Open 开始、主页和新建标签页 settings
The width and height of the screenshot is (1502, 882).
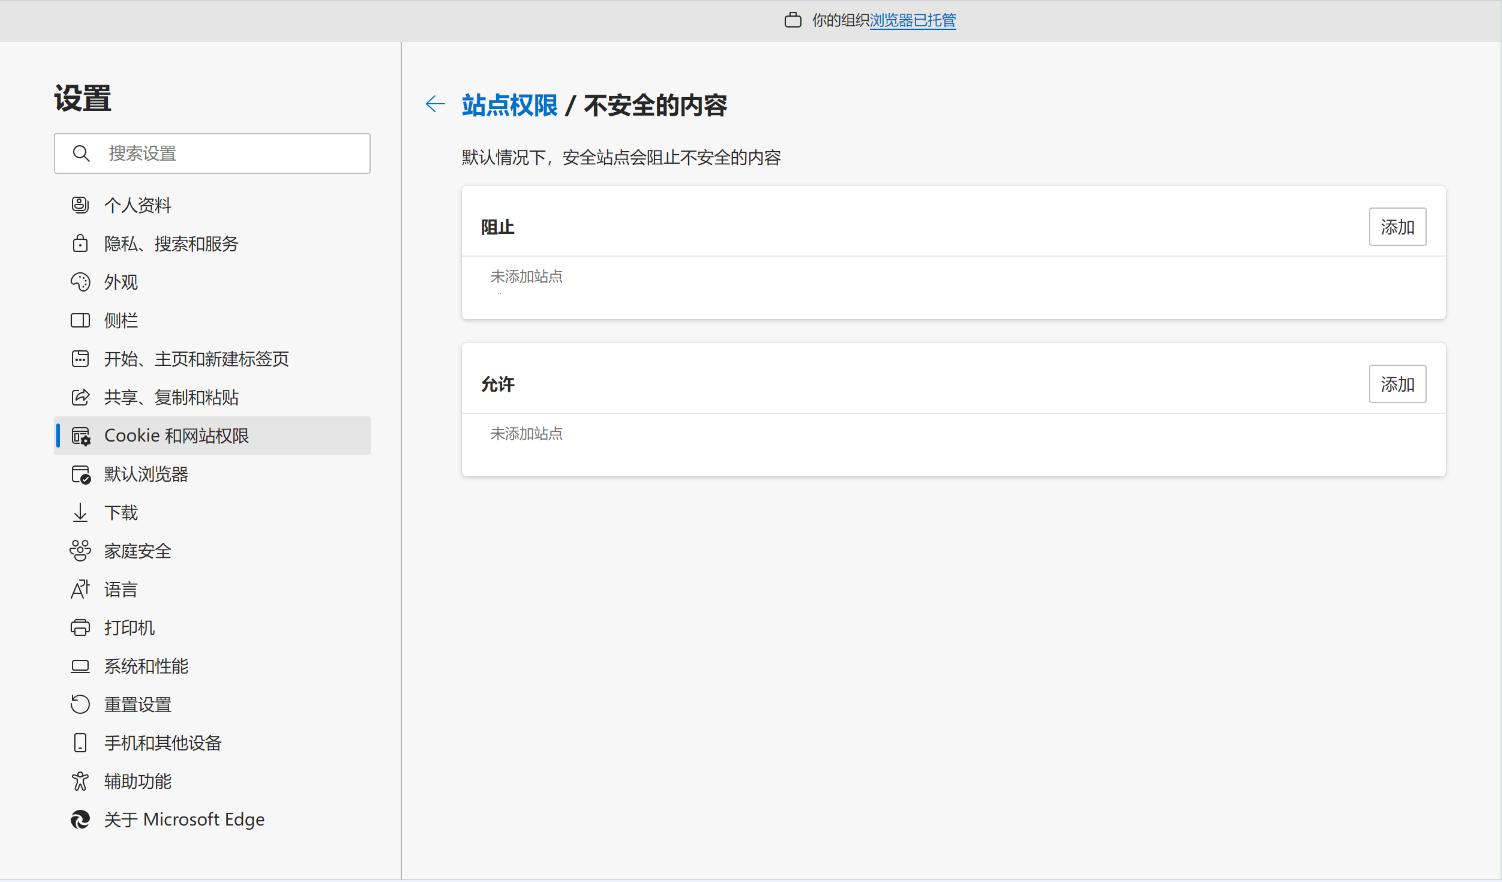[x=212, y=358]
